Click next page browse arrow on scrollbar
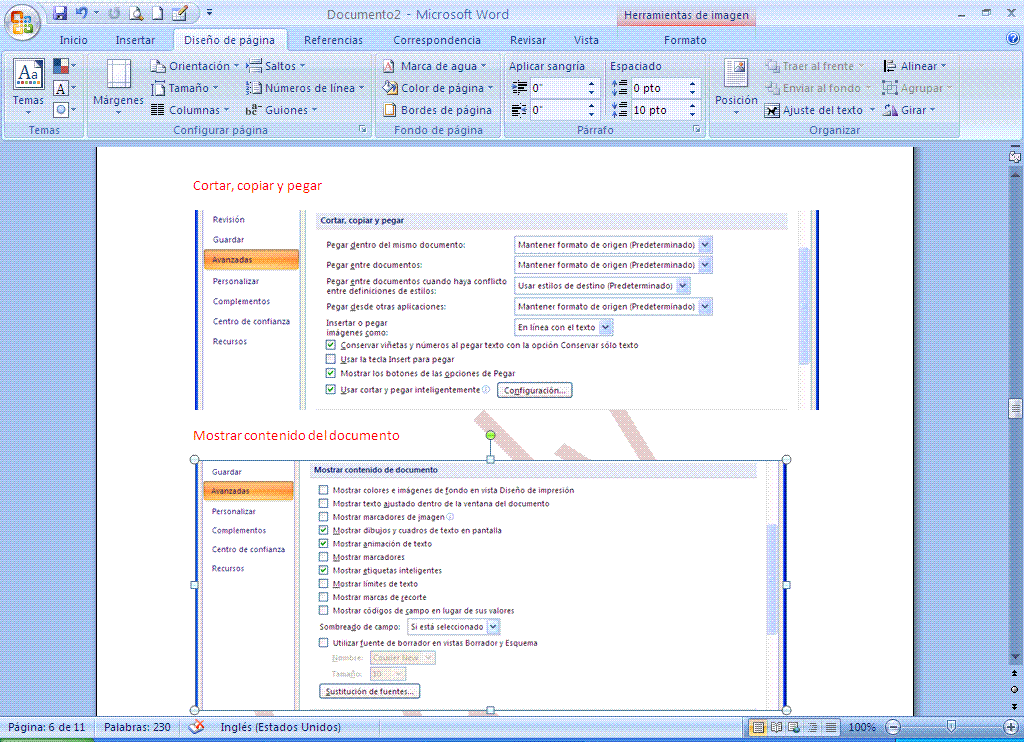This screenshot has width=1024, height=742. pyautogui.click(x=1014, y=706)
